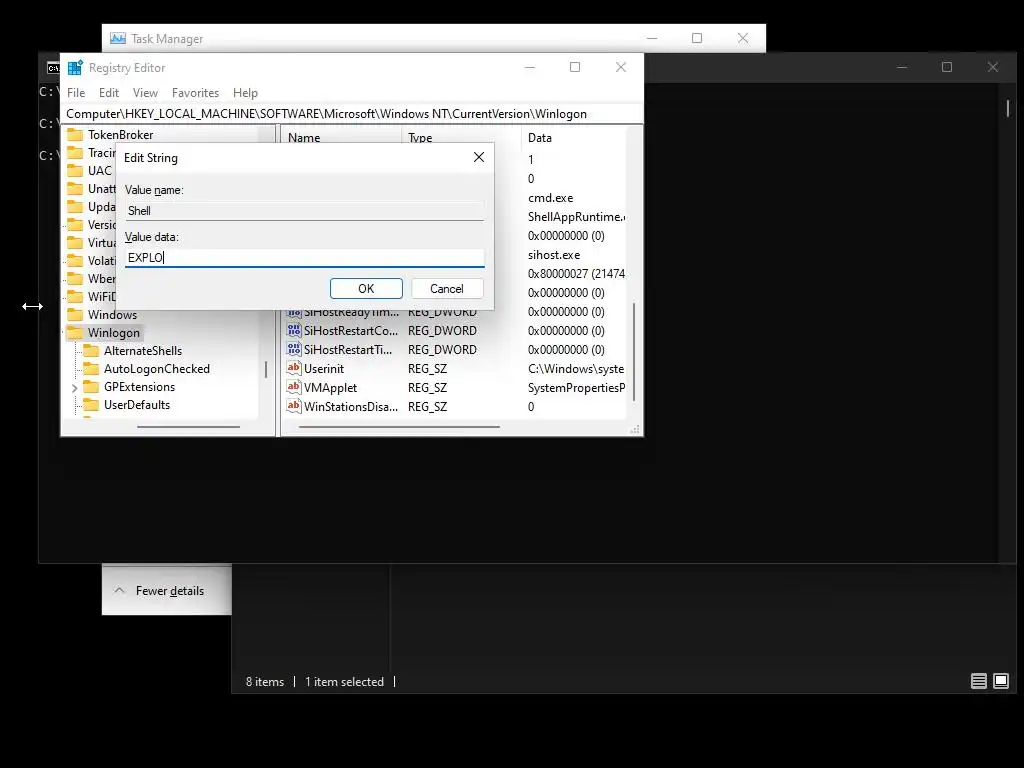Image resolution: width=1024 pixels, height=768 pixels.
Task: Click the registry path address bar
Action: pyautogui.click(x=351, y=114)
